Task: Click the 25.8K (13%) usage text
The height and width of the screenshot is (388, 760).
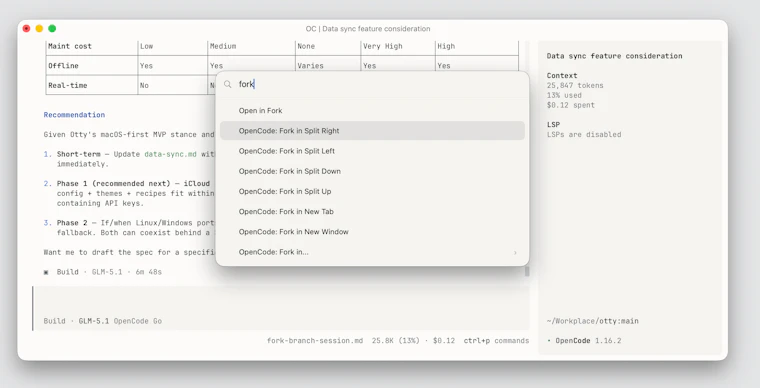Action: (396, 341)
